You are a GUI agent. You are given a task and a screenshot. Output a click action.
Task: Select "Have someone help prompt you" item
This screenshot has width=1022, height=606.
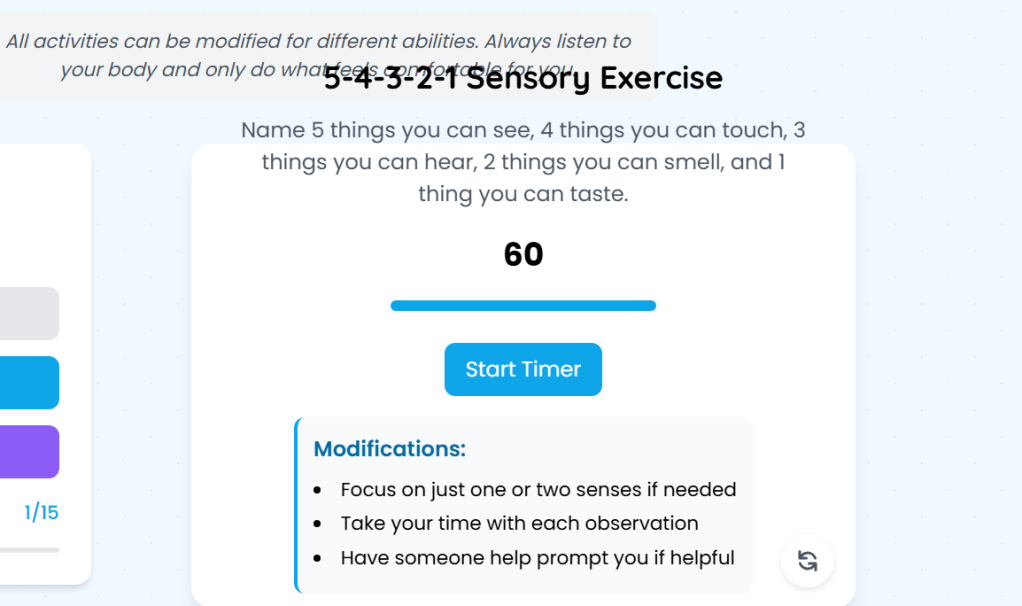tap(537, 558)
